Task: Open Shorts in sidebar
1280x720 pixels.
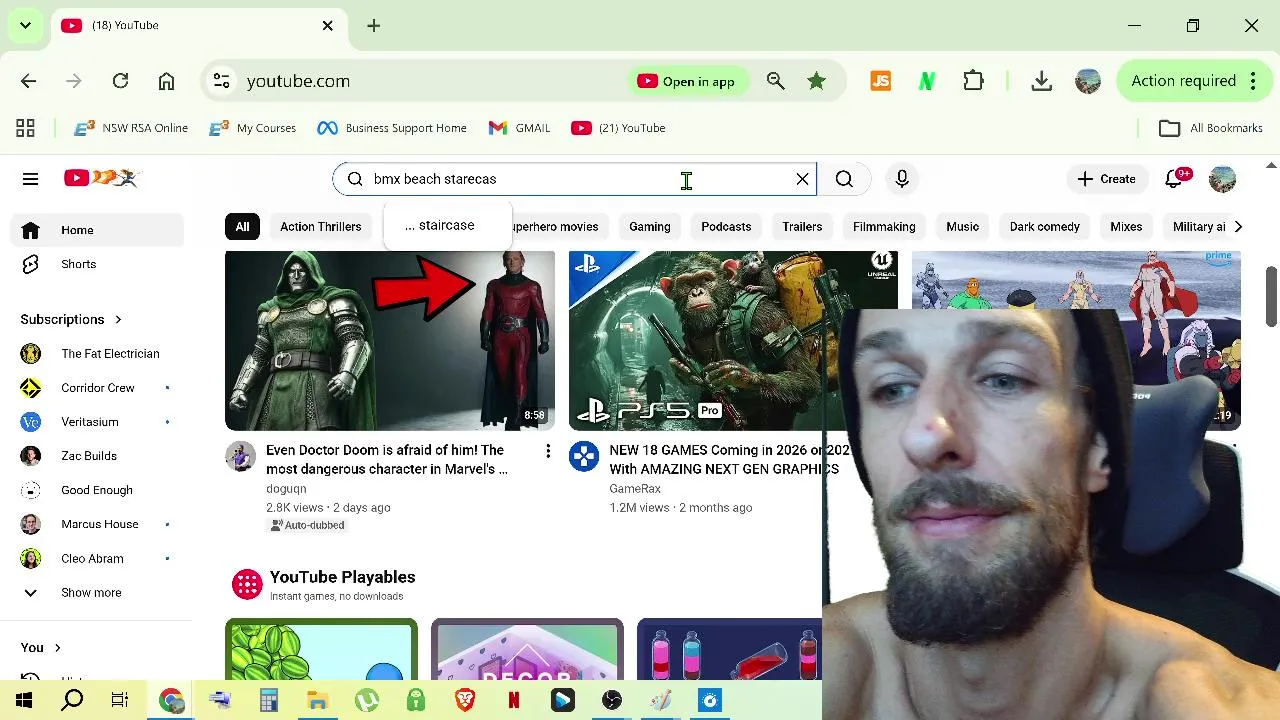Action: coord(97,264)
